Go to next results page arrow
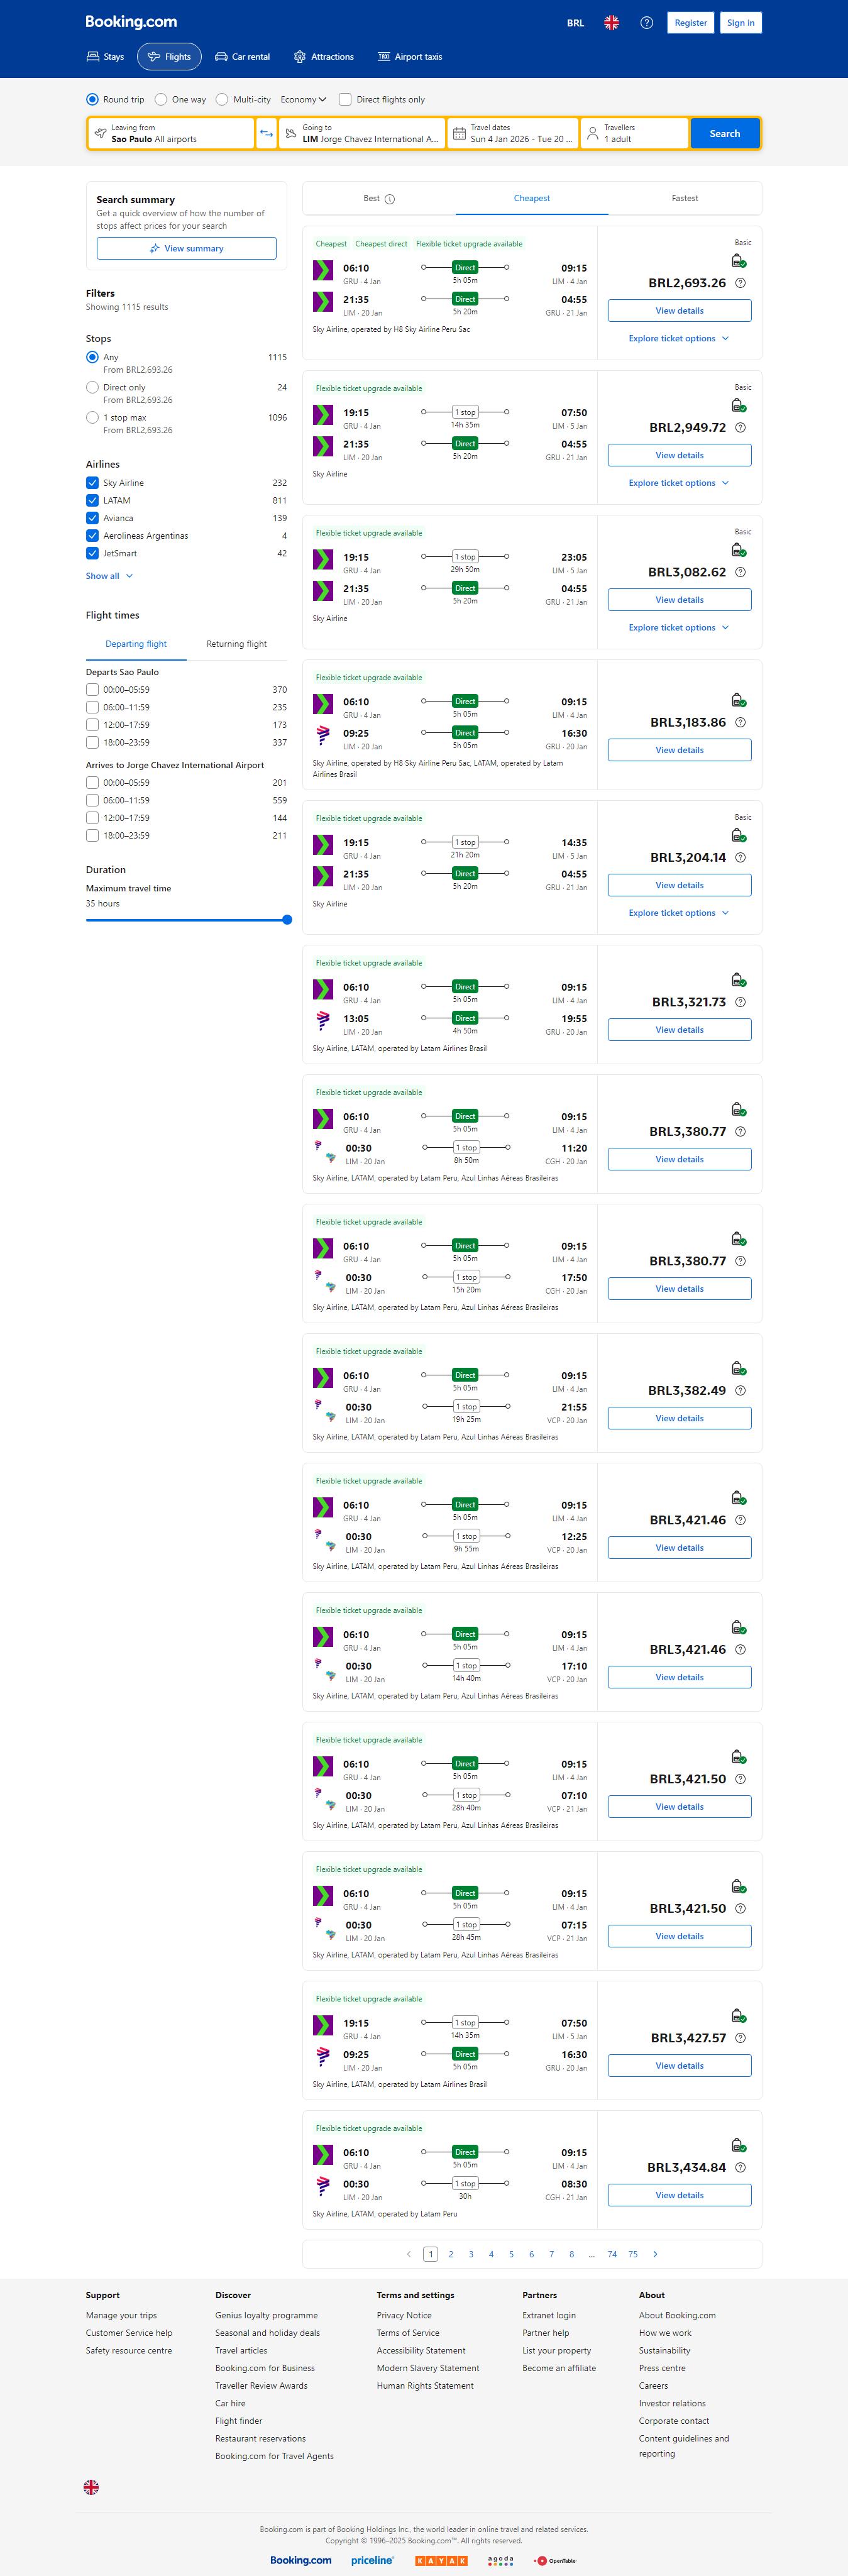The width and height of the screenshot is (848, 2576). pos(655,2254)
